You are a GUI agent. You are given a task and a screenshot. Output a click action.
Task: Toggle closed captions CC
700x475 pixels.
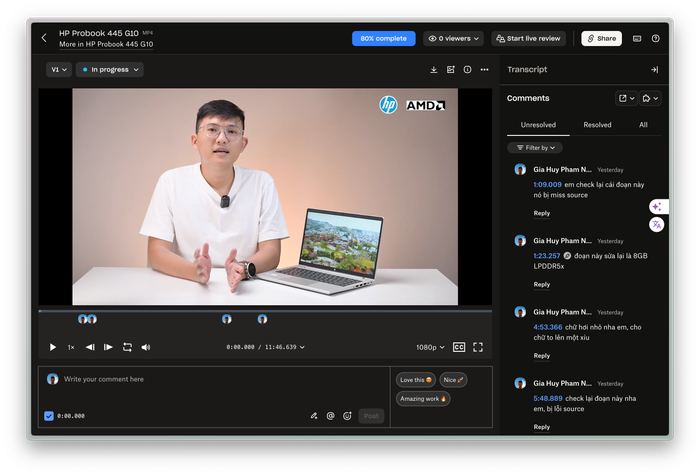point(459,347)
